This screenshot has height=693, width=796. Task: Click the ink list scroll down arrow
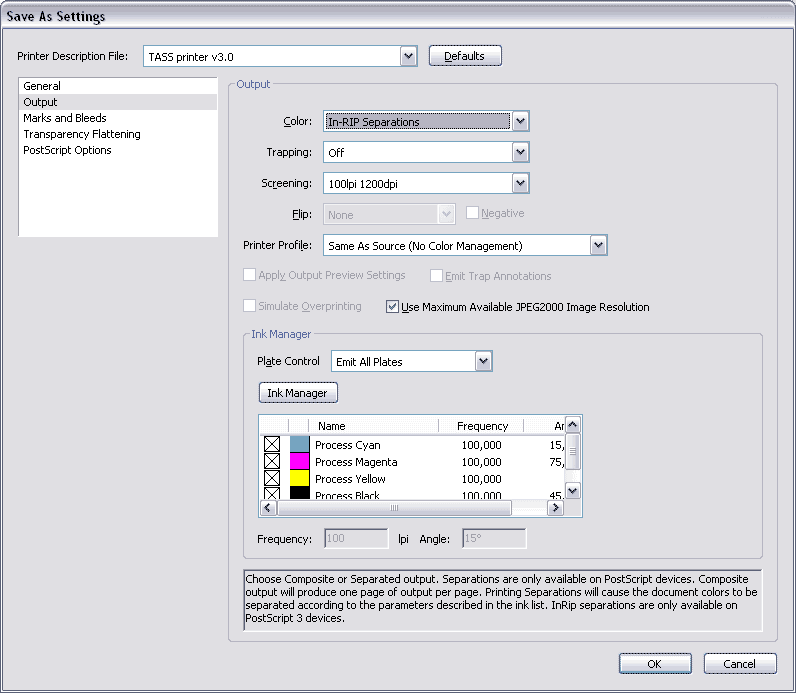(x=573, y=490)
